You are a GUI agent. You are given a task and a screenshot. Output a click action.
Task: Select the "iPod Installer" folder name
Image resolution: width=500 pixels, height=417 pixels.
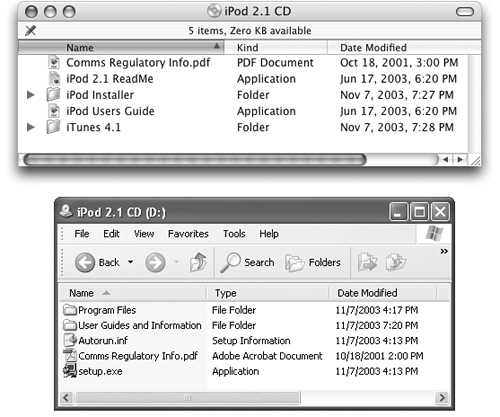tap(100, 95)
